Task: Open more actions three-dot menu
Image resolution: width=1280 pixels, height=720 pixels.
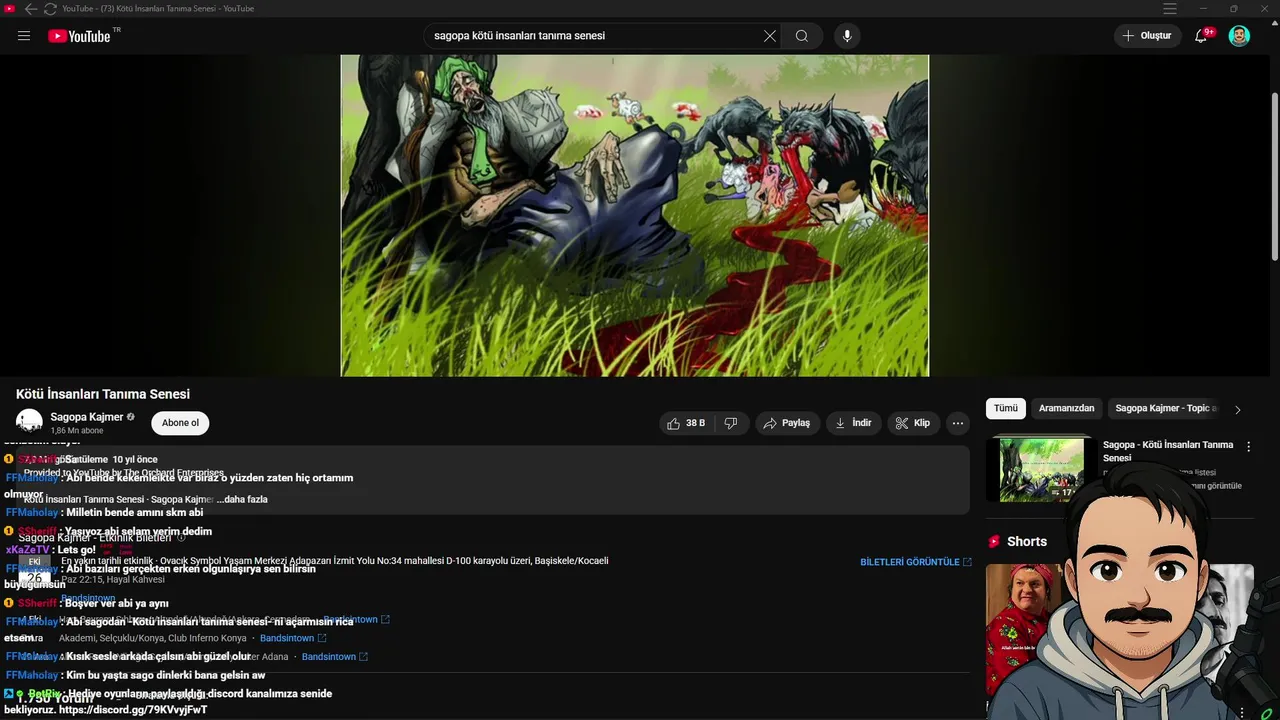Action: coord(958,423)
